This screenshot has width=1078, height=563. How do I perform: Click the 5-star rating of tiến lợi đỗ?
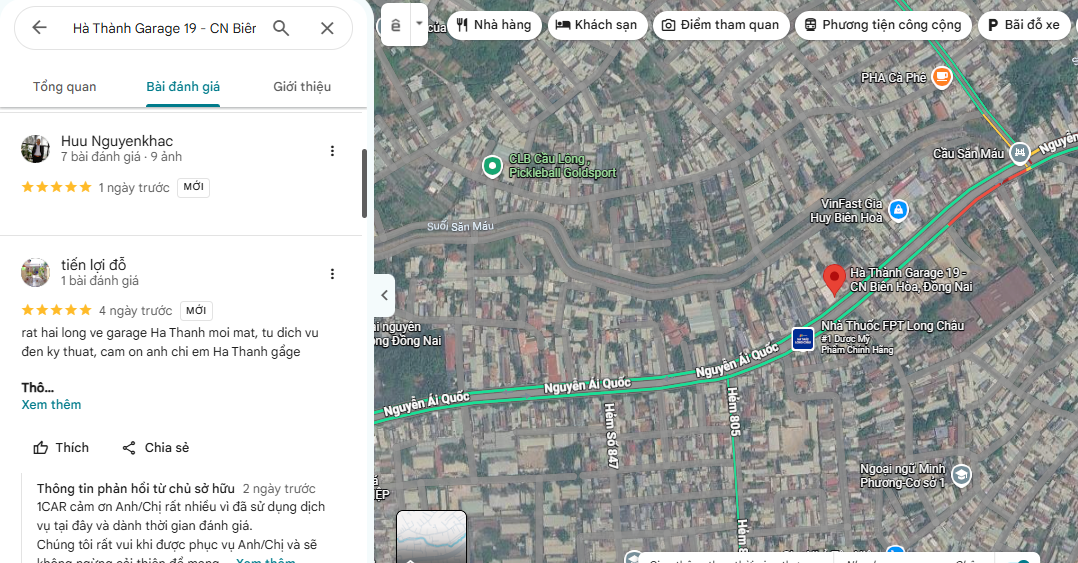point(56,310)
